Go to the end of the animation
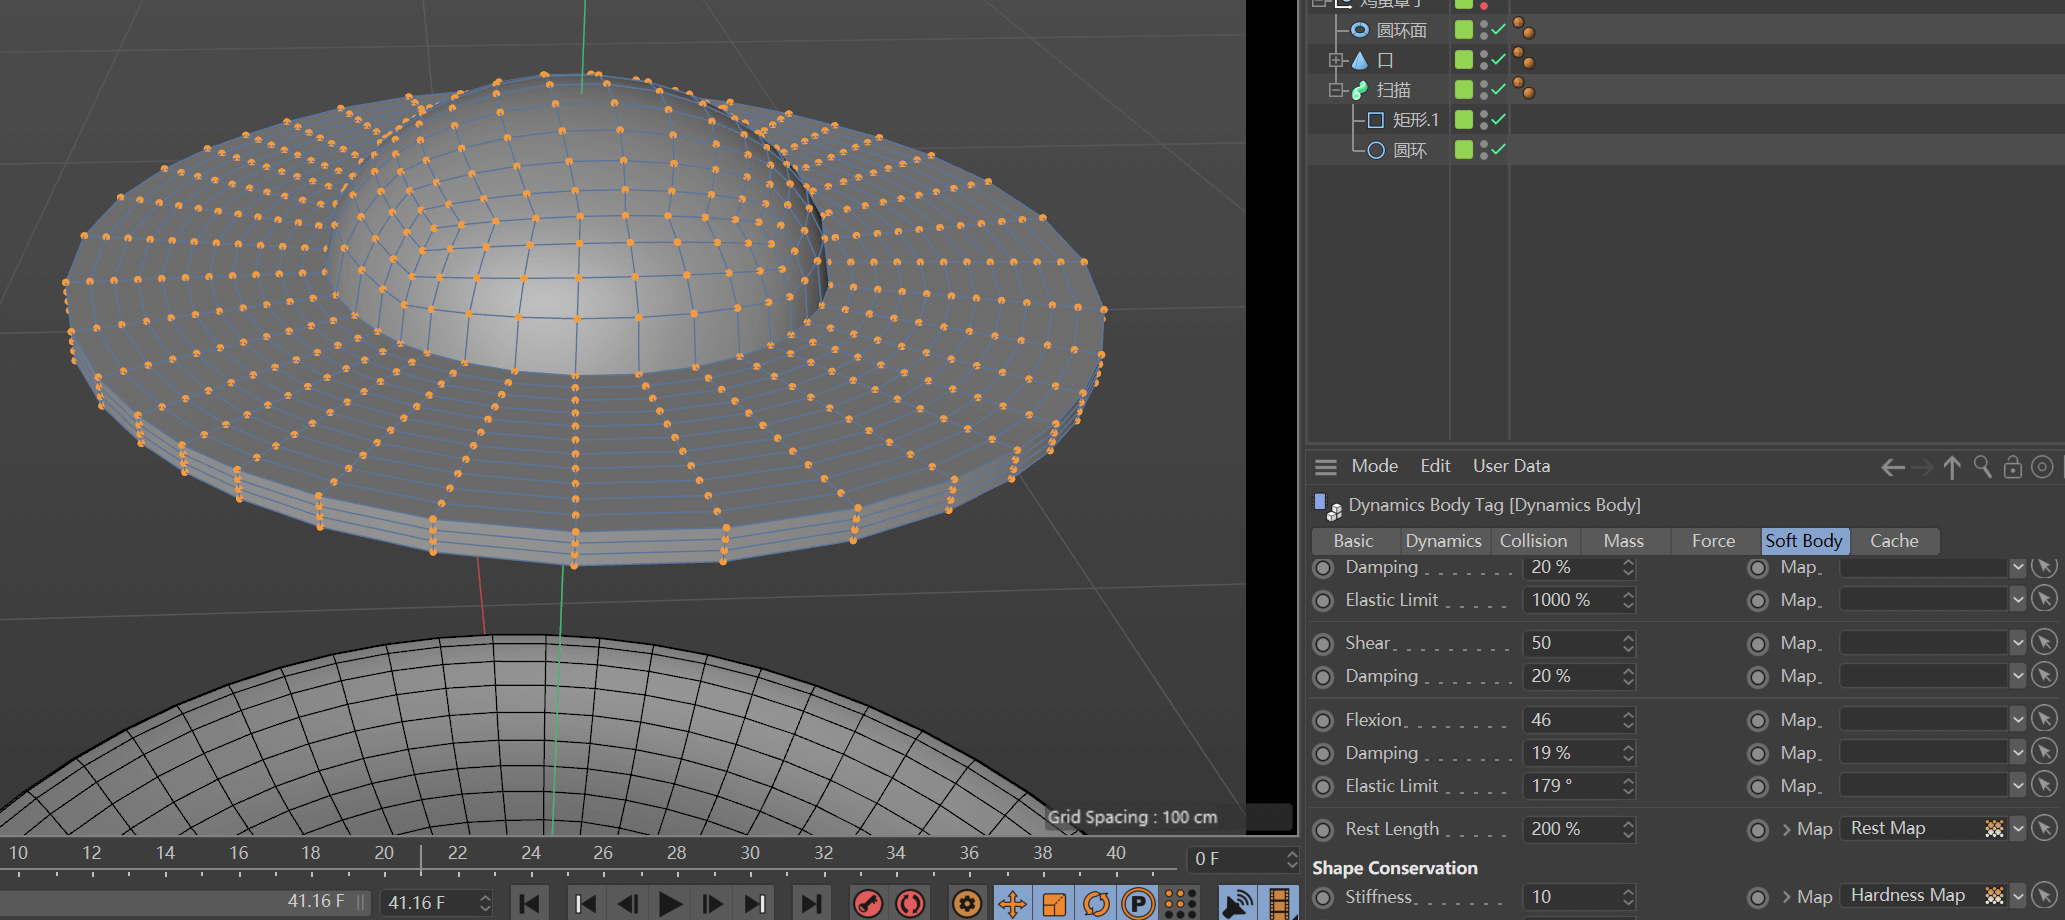The height and width of the screenshot is (920, 2065). coord(811,904)
